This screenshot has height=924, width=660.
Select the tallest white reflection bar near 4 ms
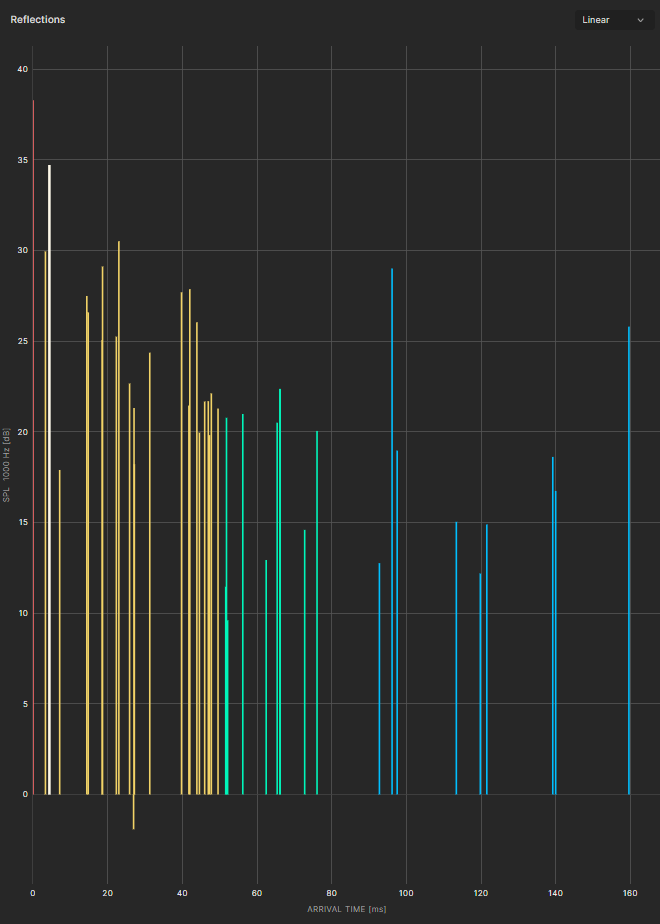49,480
